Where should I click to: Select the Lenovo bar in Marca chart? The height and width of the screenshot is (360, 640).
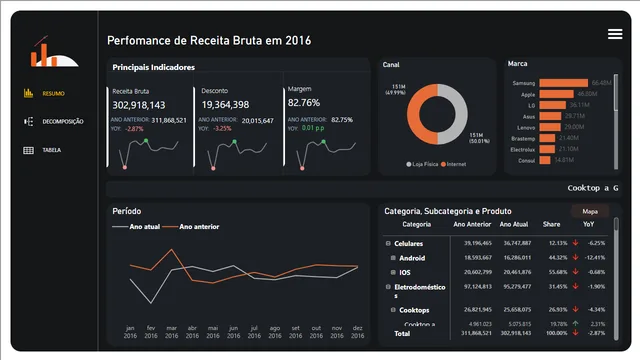coord(550,127)
